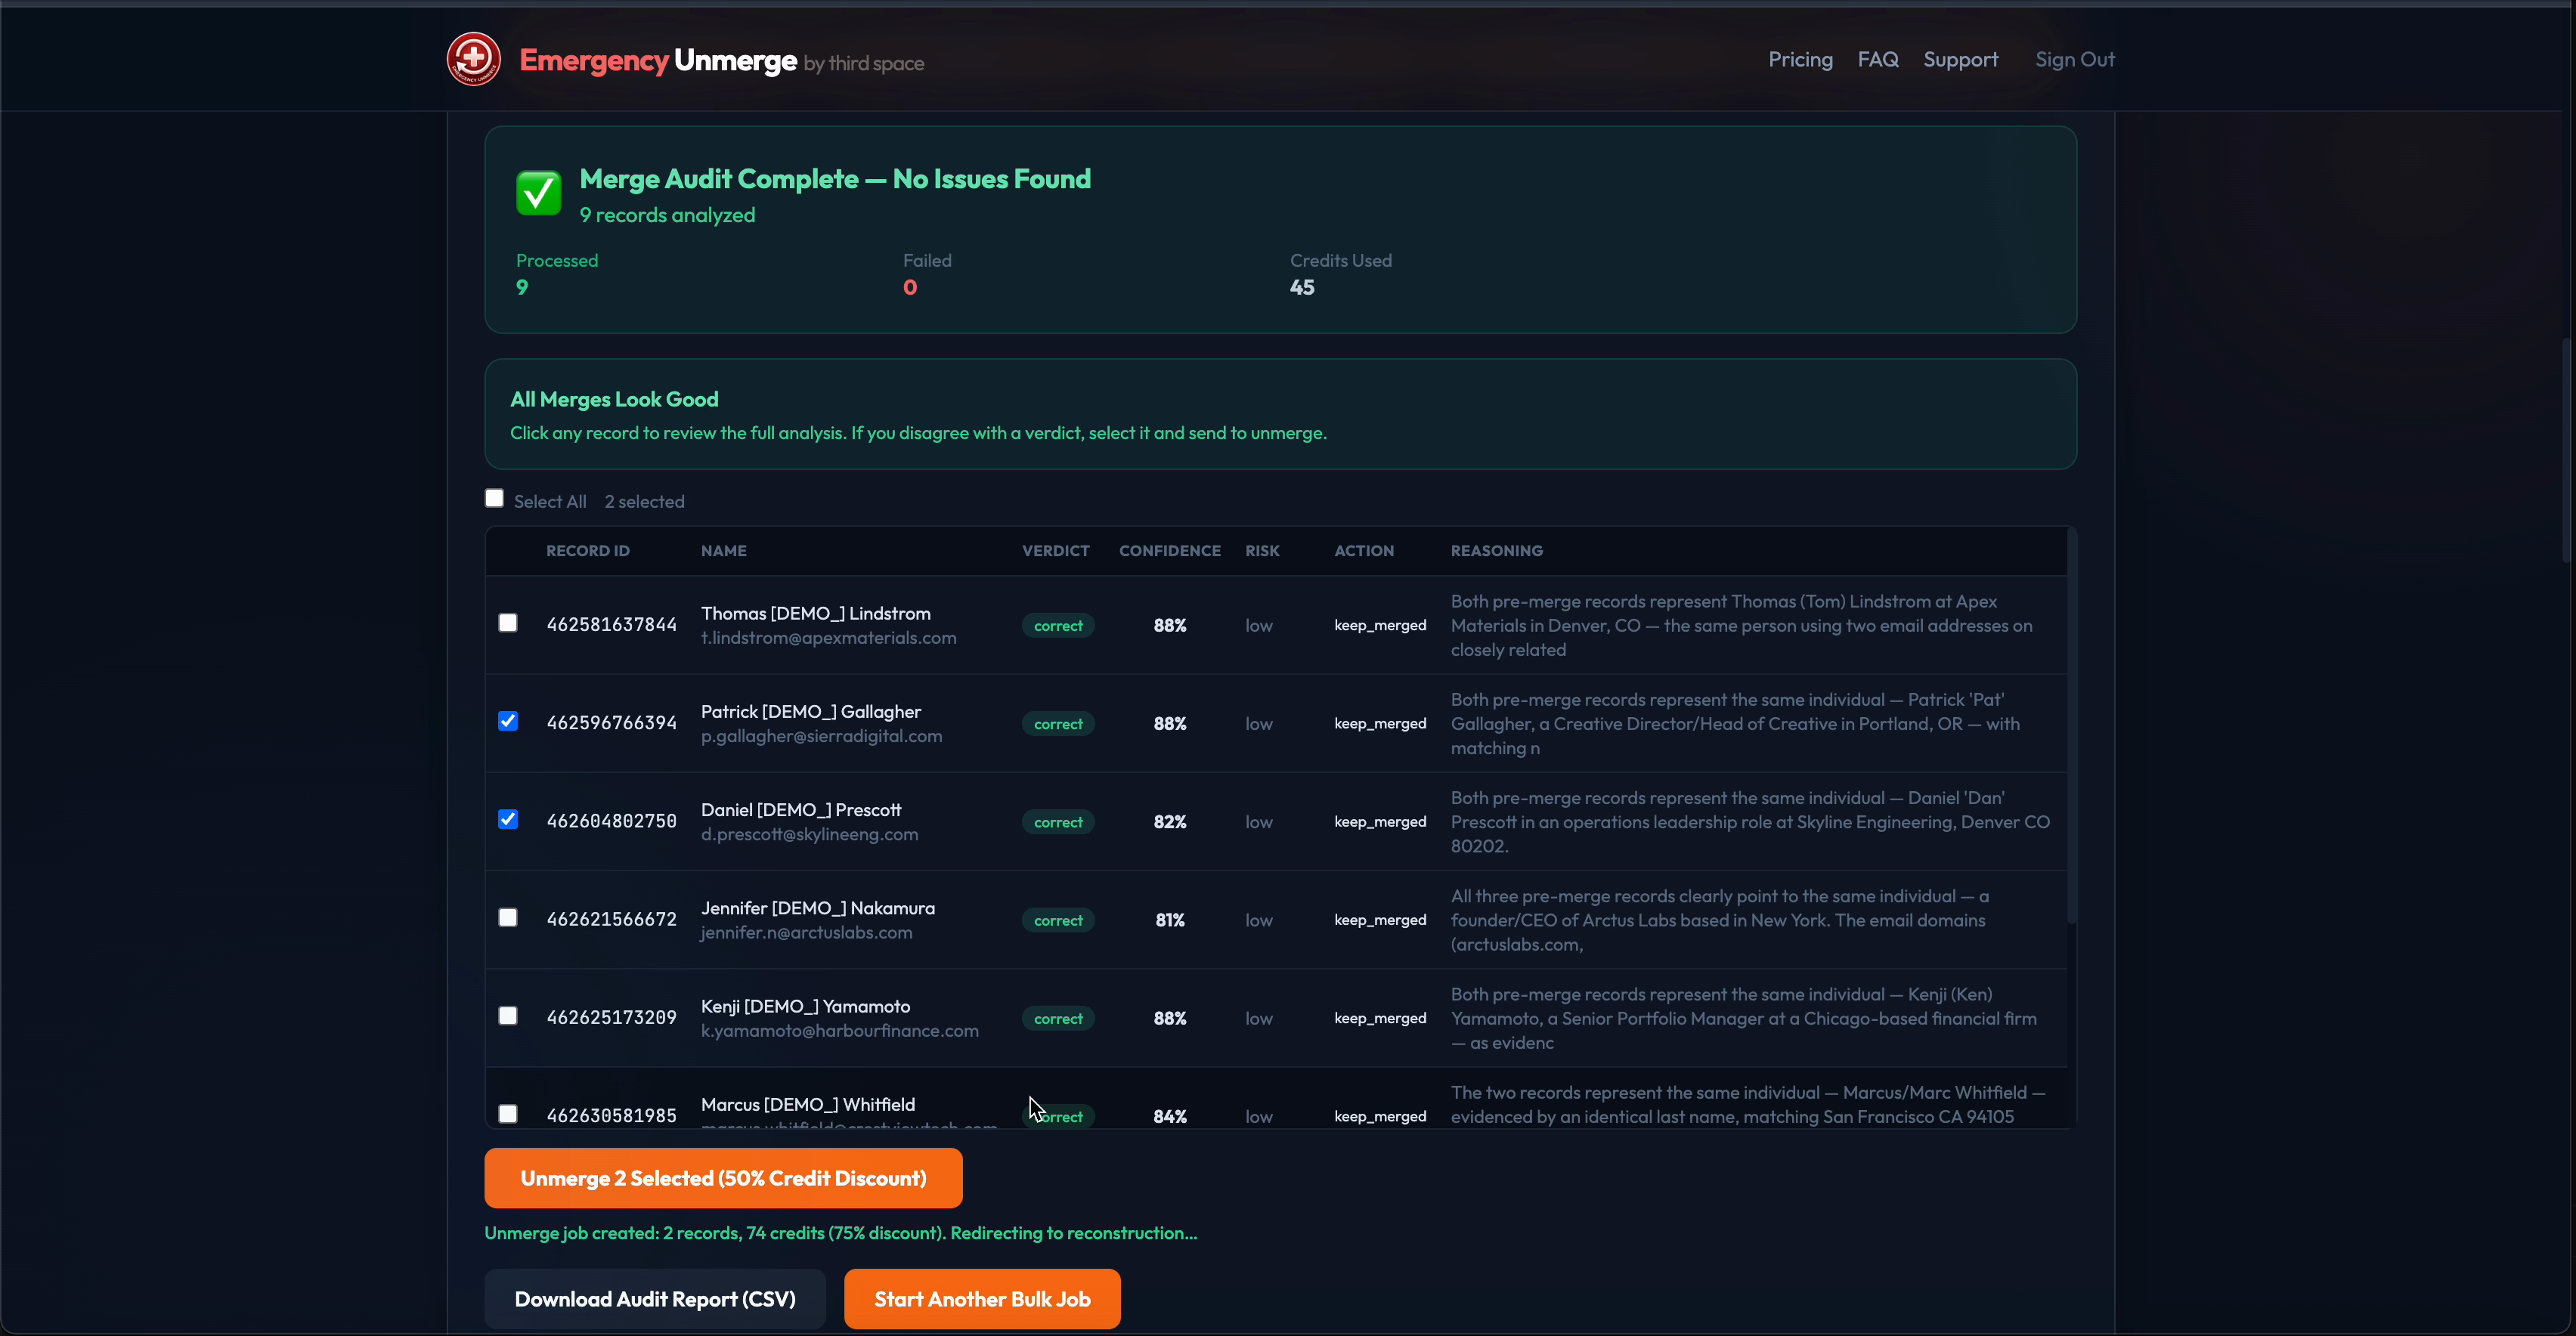Click the correct badge in Nakamura row
The height and width of the screenshot is (1336, 2576).
(x=1058, y=920)
